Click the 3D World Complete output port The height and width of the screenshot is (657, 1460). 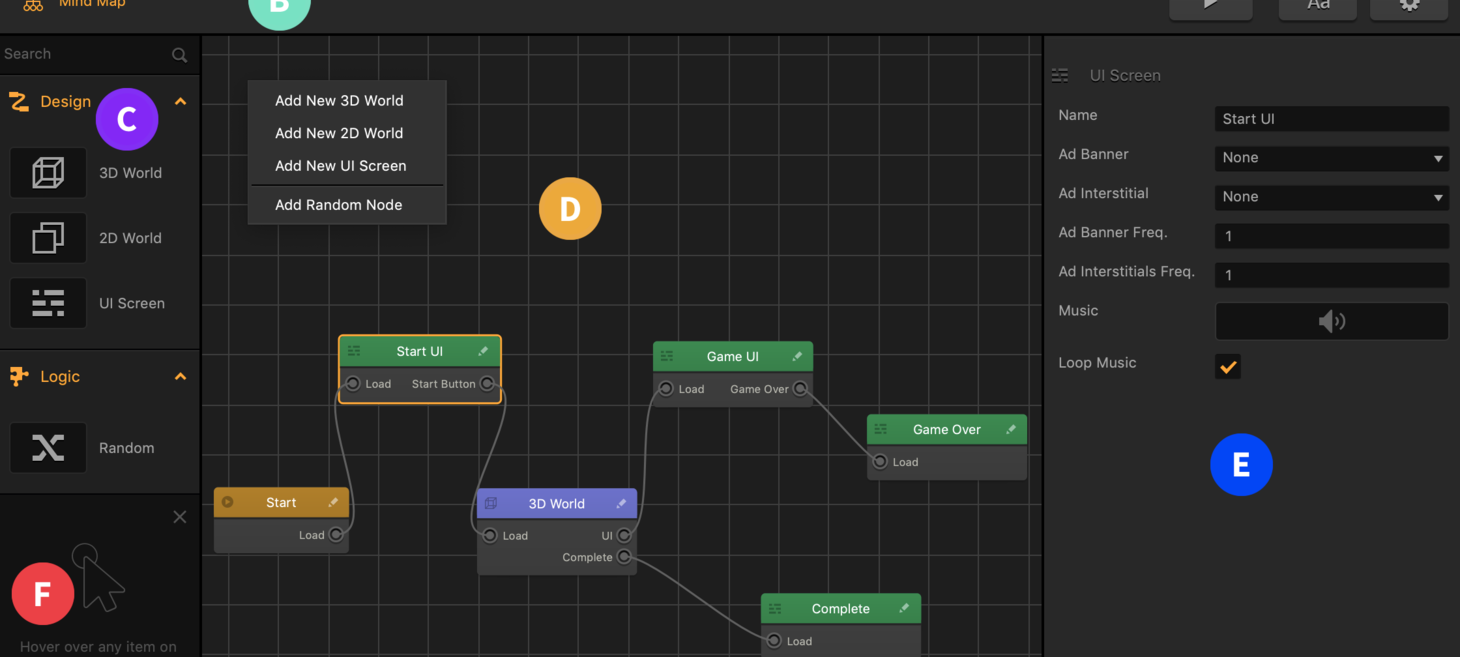[x=624, y=557]
